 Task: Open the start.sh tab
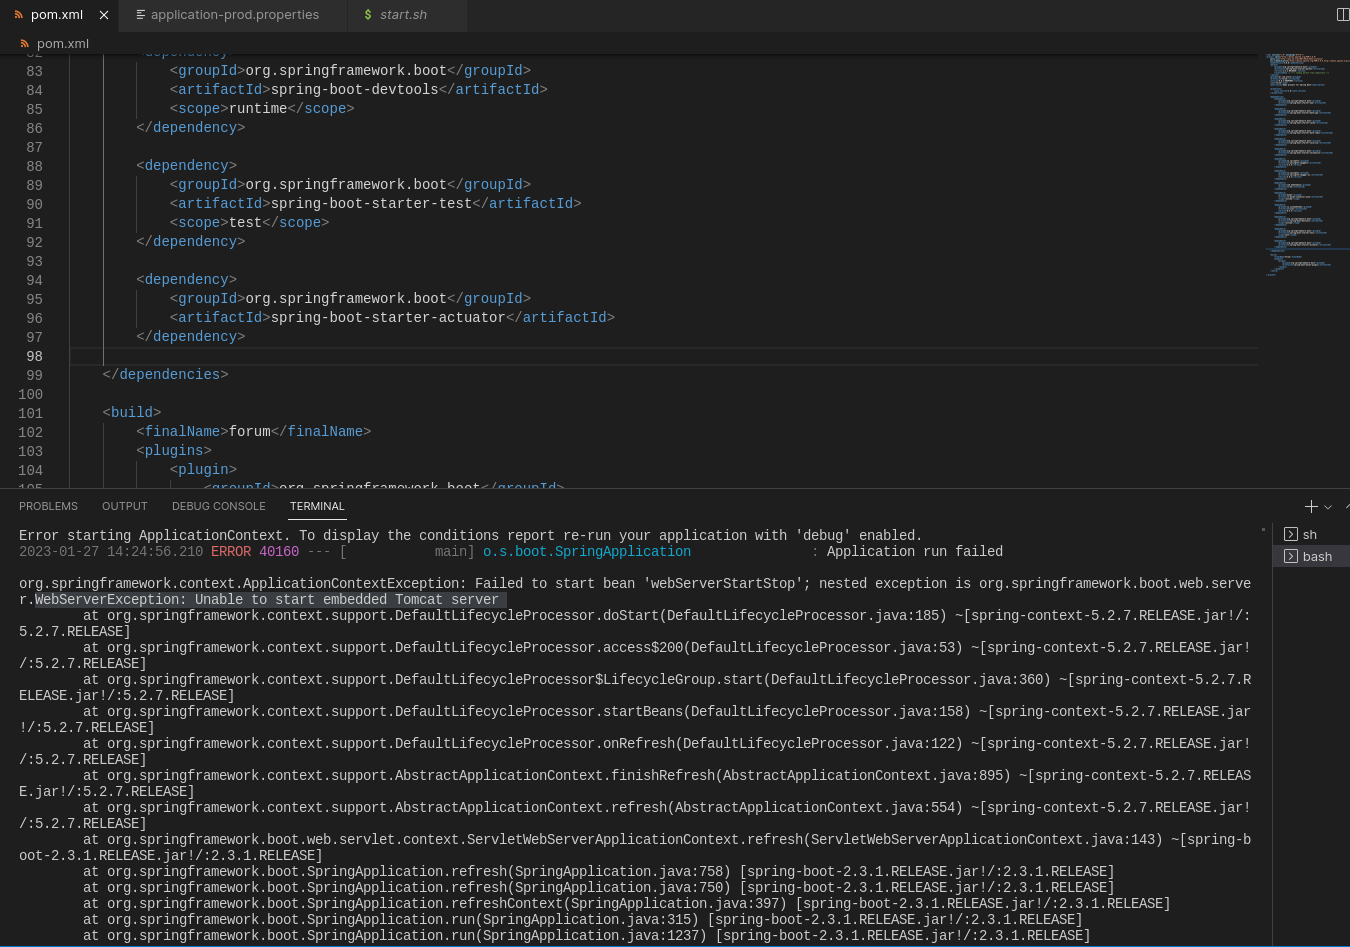click(x=403, y=15)
